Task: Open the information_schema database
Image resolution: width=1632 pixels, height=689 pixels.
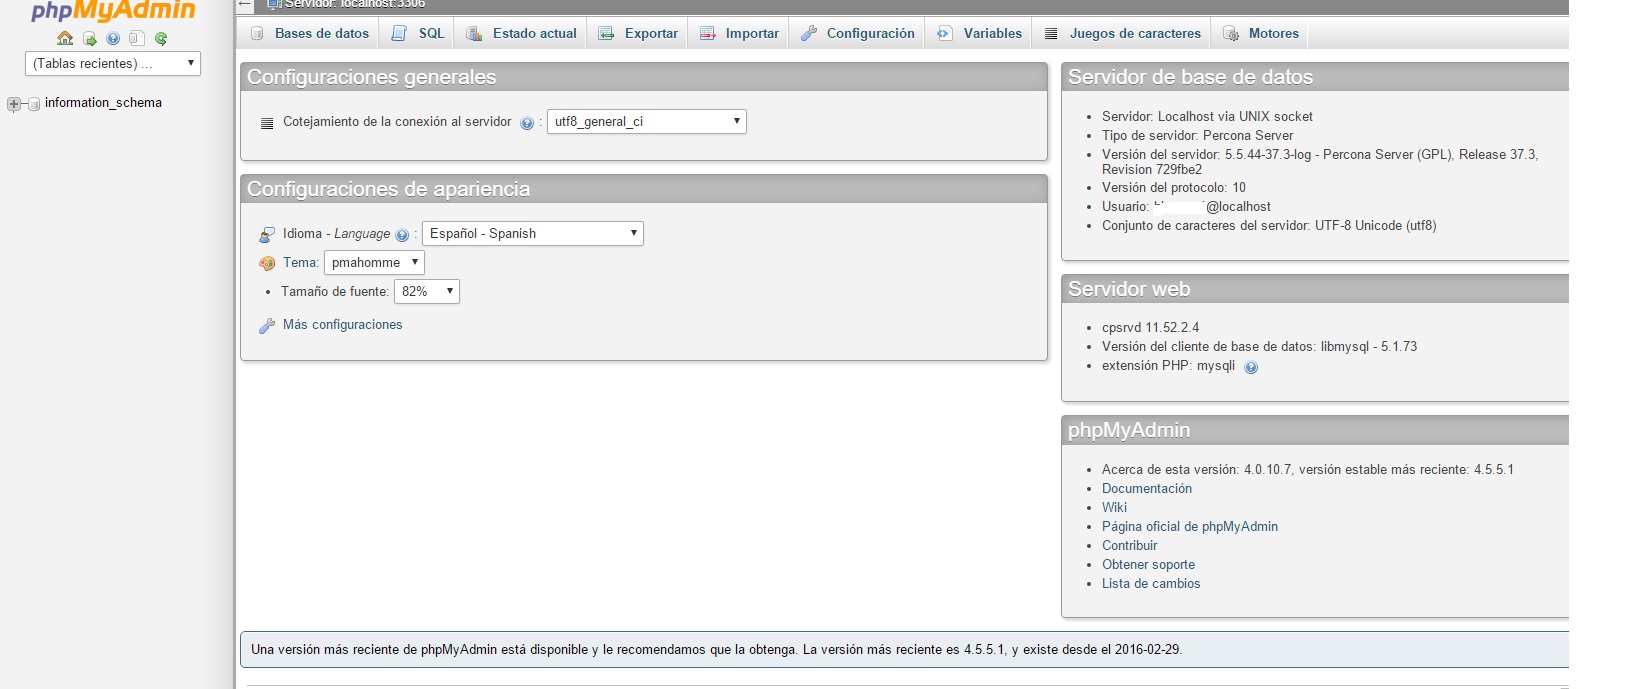Action: [103, 103]
